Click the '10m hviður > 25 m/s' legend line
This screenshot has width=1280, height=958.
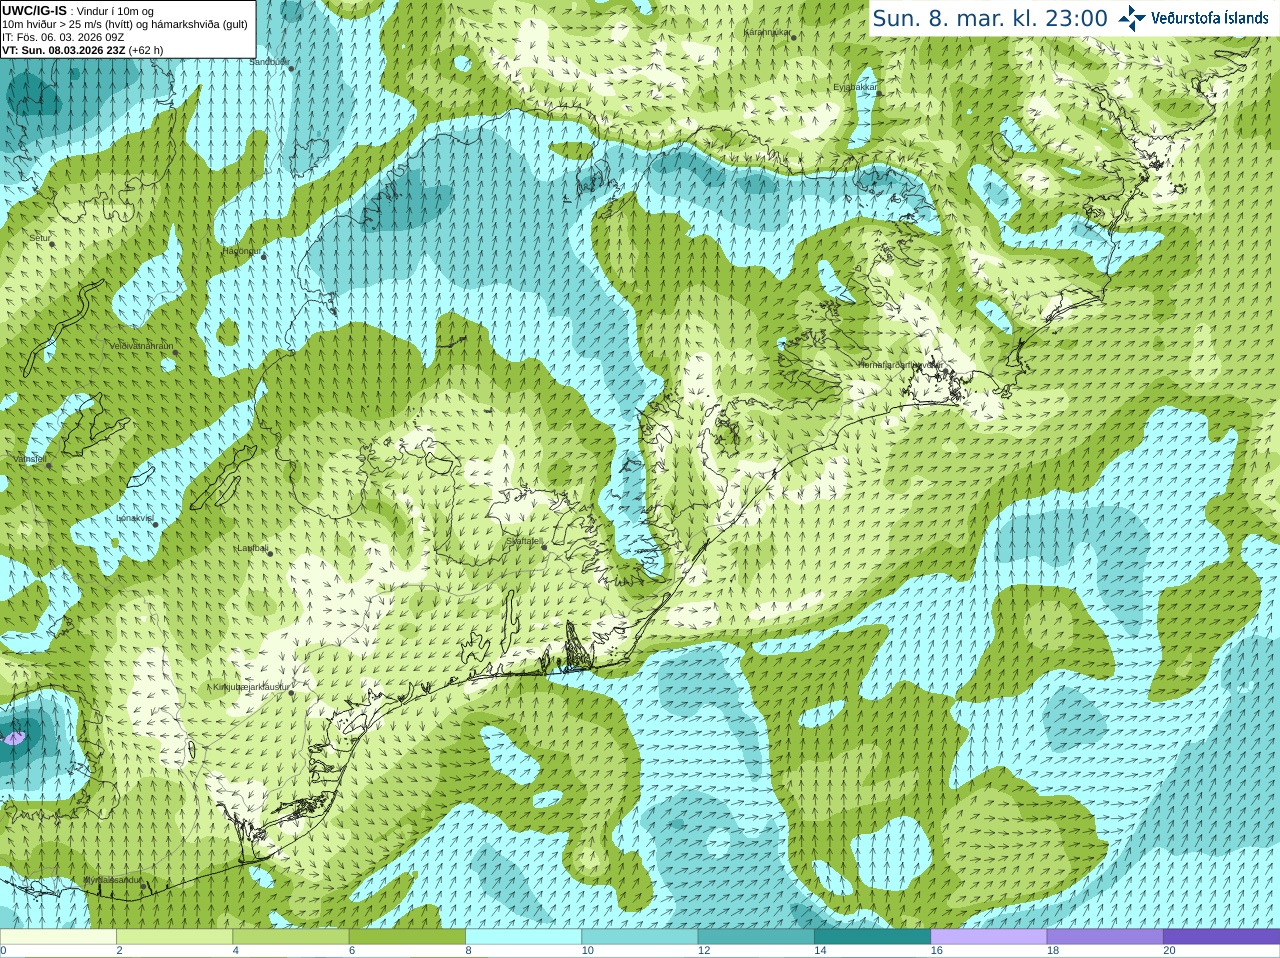pos(125,24)
